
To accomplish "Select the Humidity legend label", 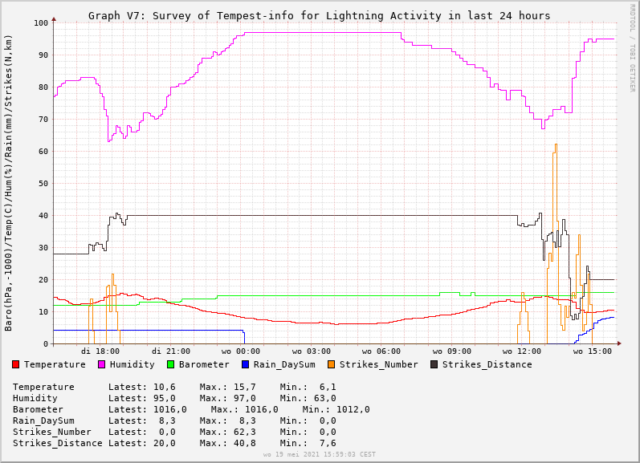I will (x=132, y=364).
